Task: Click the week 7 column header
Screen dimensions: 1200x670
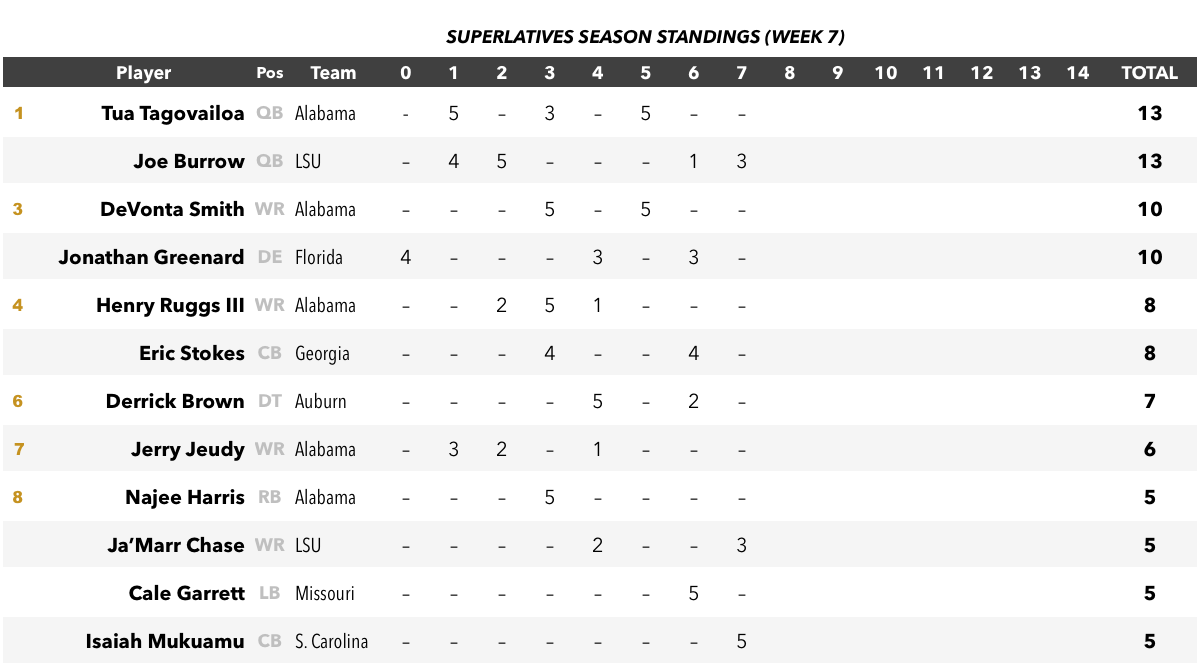Action: [741, 73]
